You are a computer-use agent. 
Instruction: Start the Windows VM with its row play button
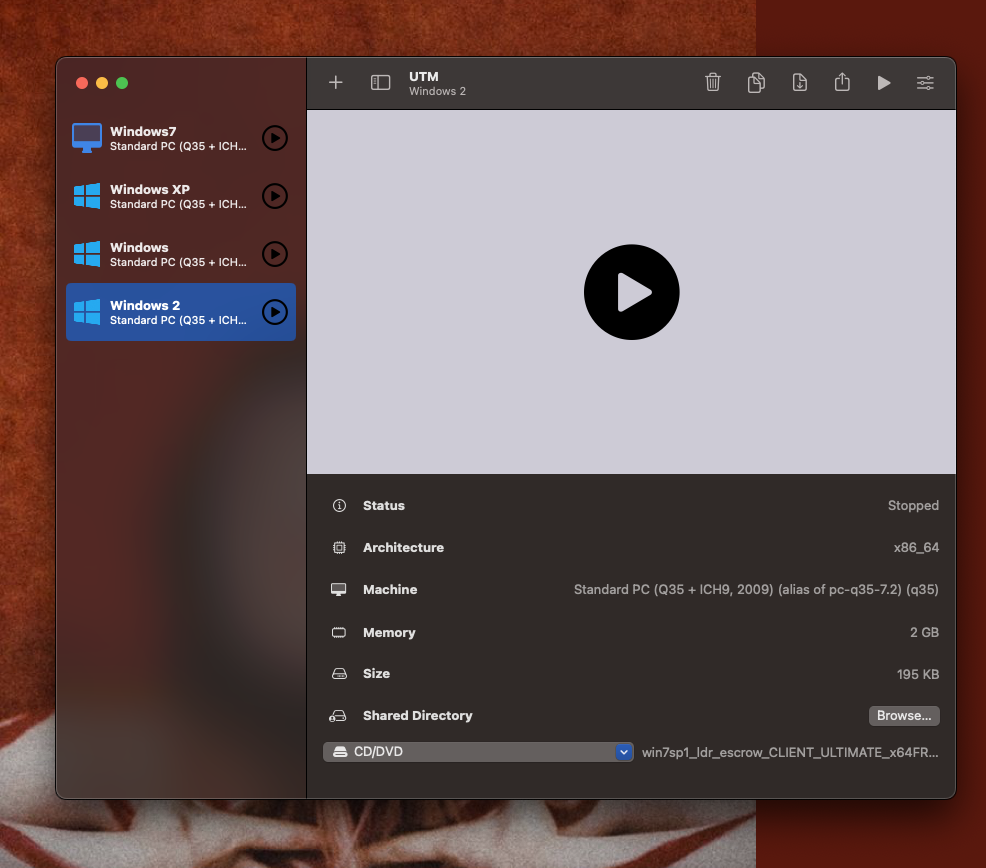point(275,254)
